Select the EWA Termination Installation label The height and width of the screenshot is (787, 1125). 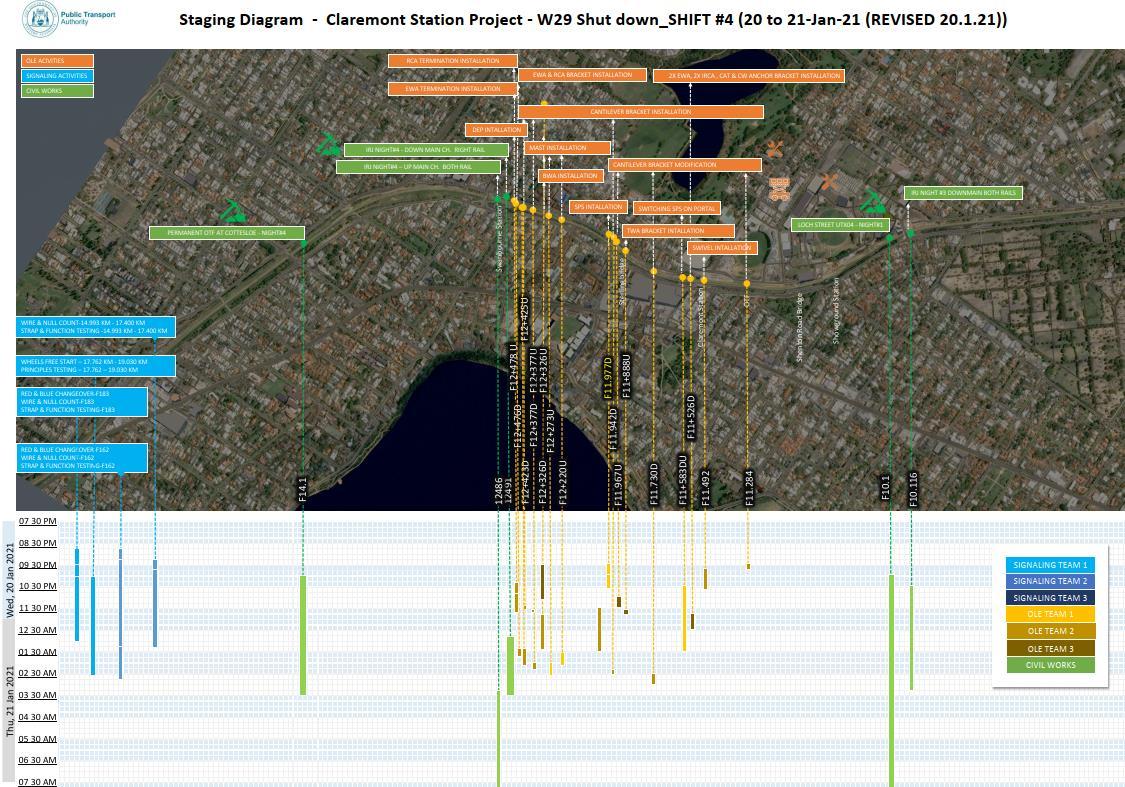pyautogui.click(x=453, y=89)
